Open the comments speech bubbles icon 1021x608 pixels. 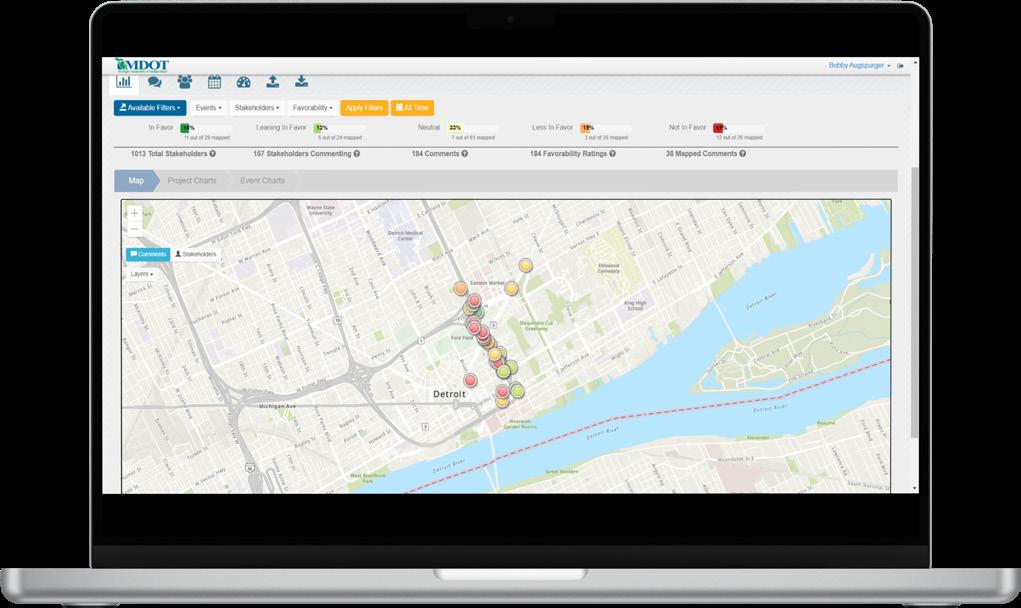pos(154,82)
